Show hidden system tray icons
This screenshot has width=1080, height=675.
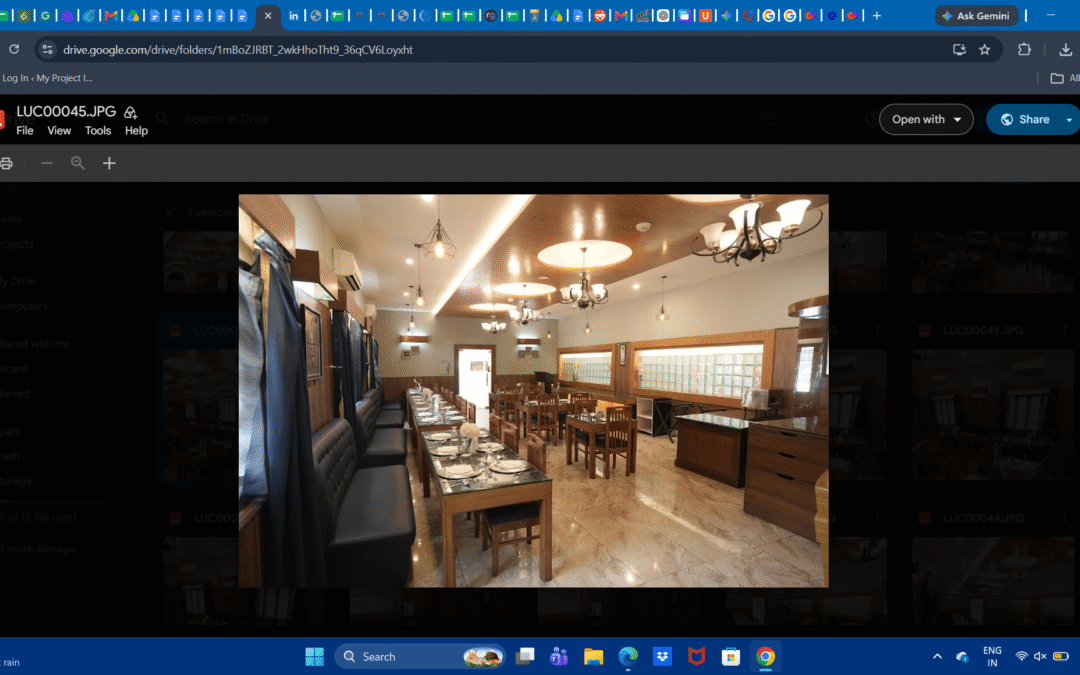937,656
